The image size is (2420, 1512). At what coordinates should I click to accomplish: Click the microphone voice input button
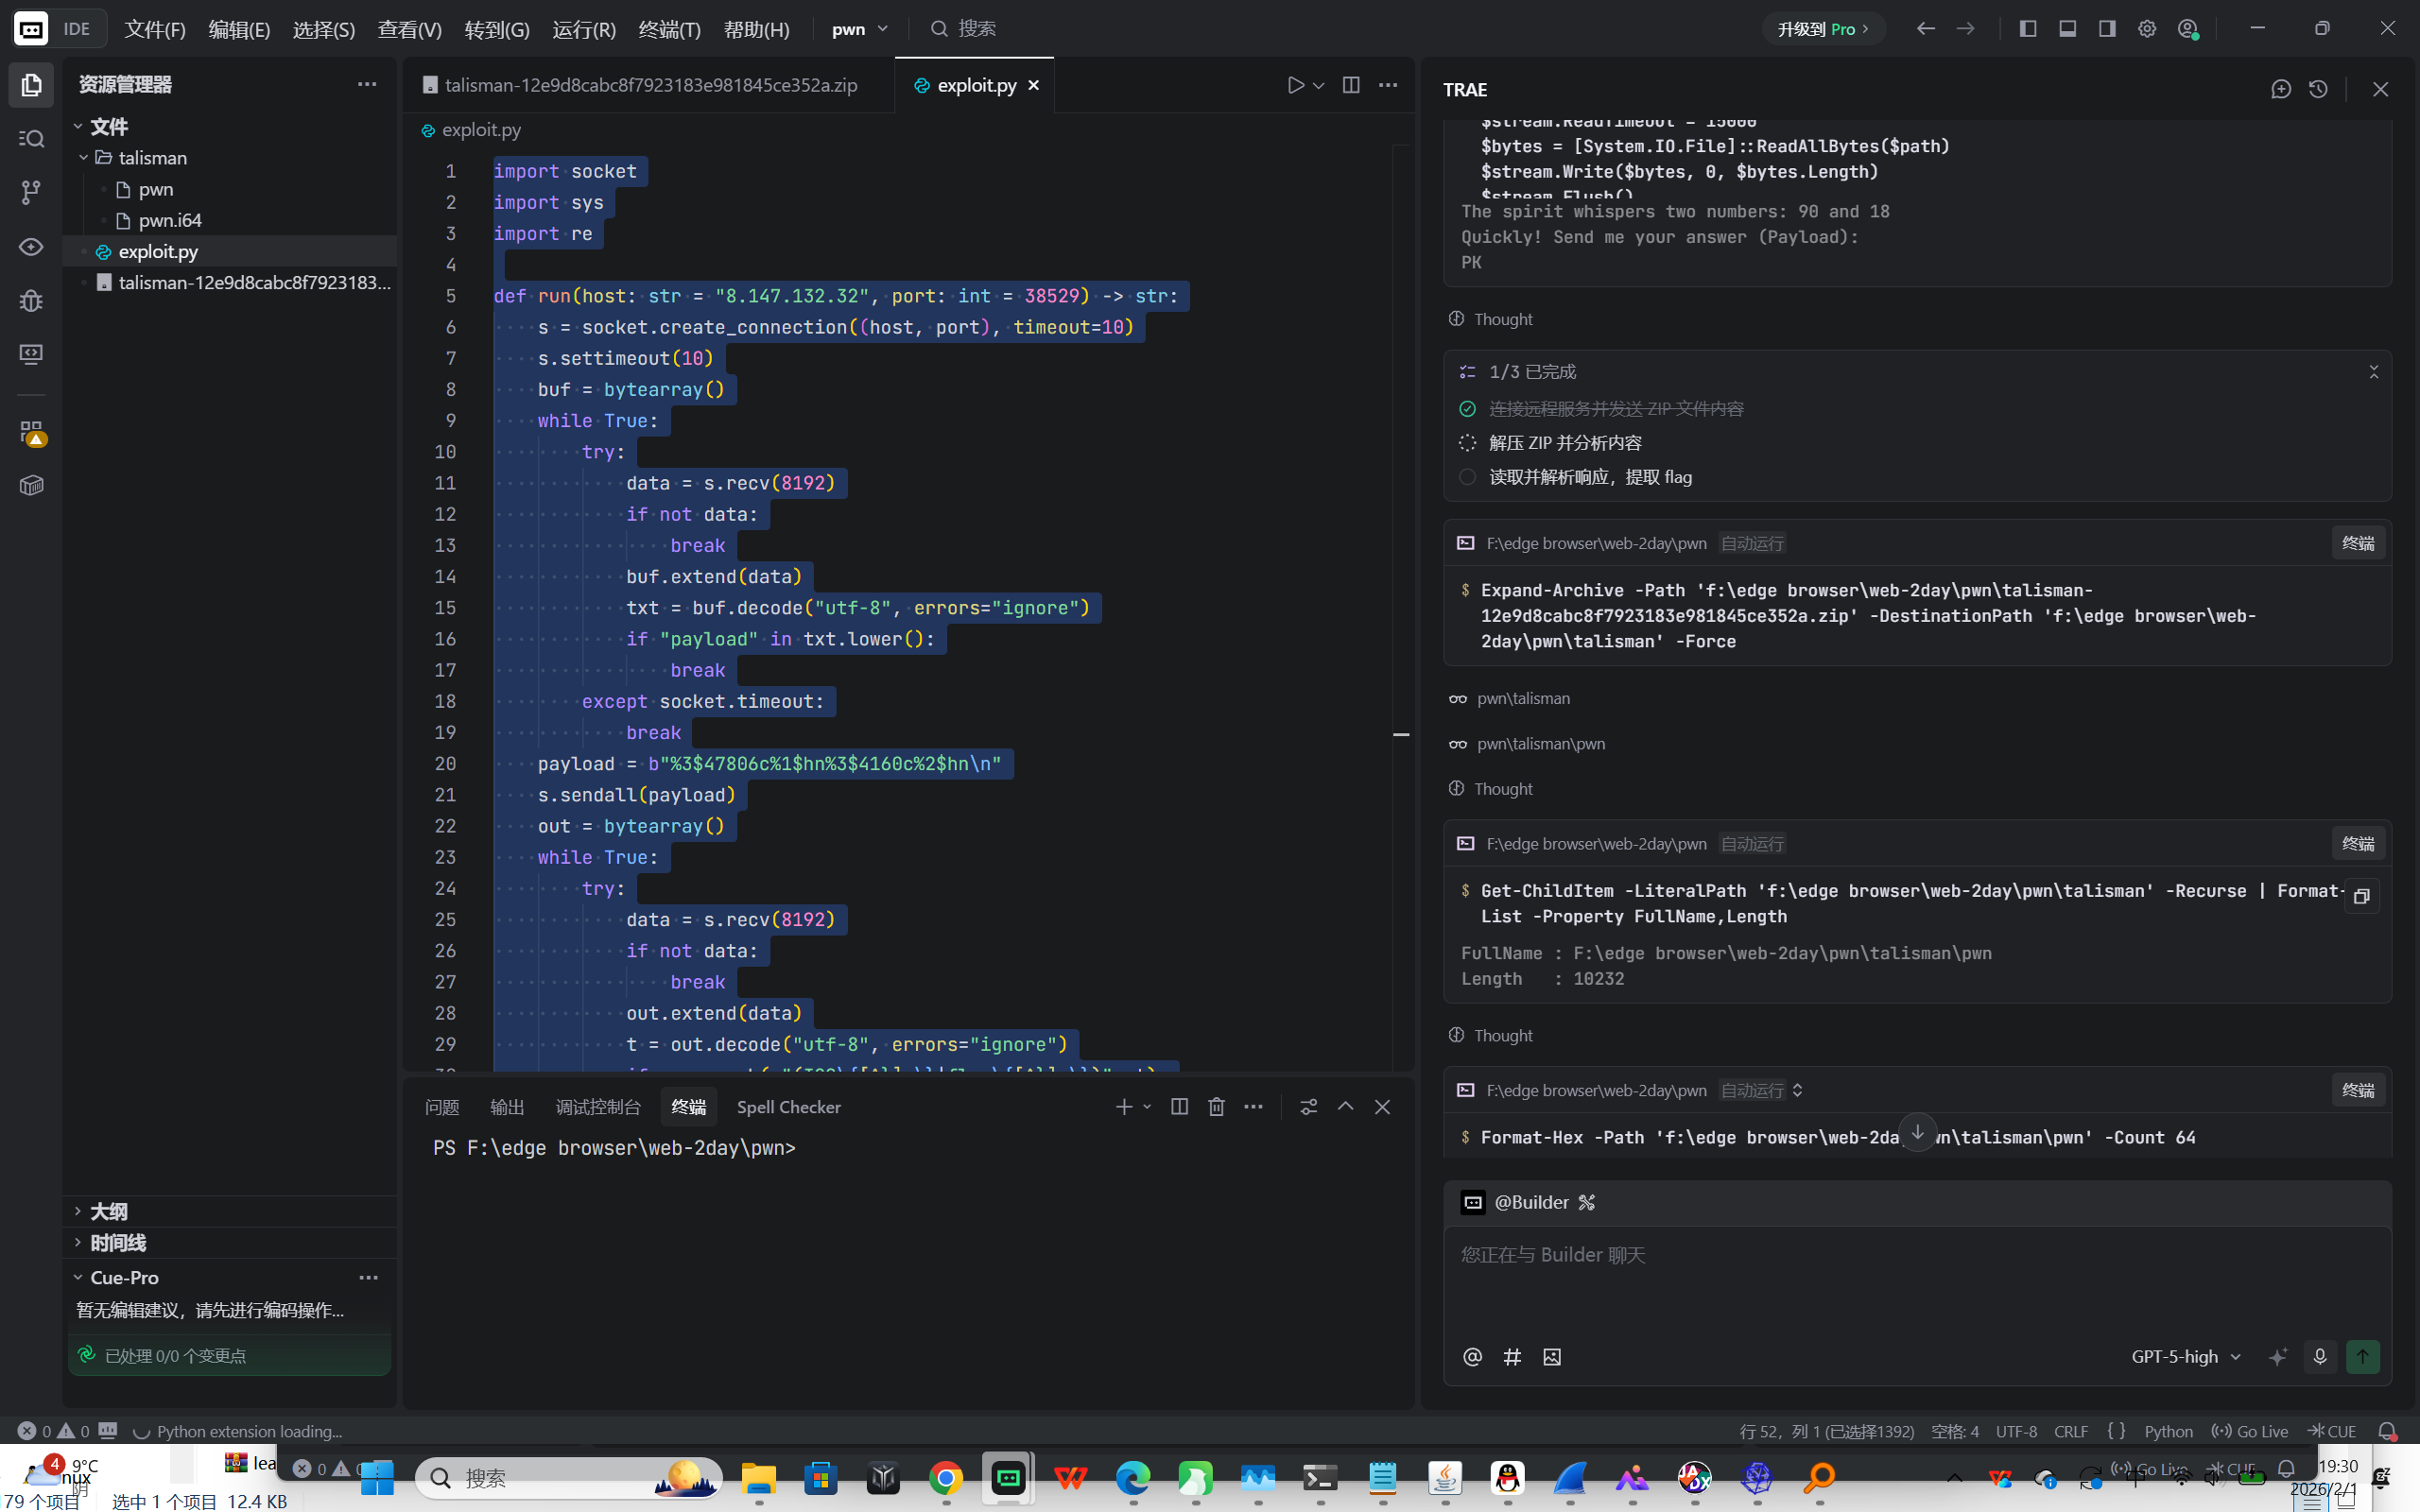point(2320,1357)
